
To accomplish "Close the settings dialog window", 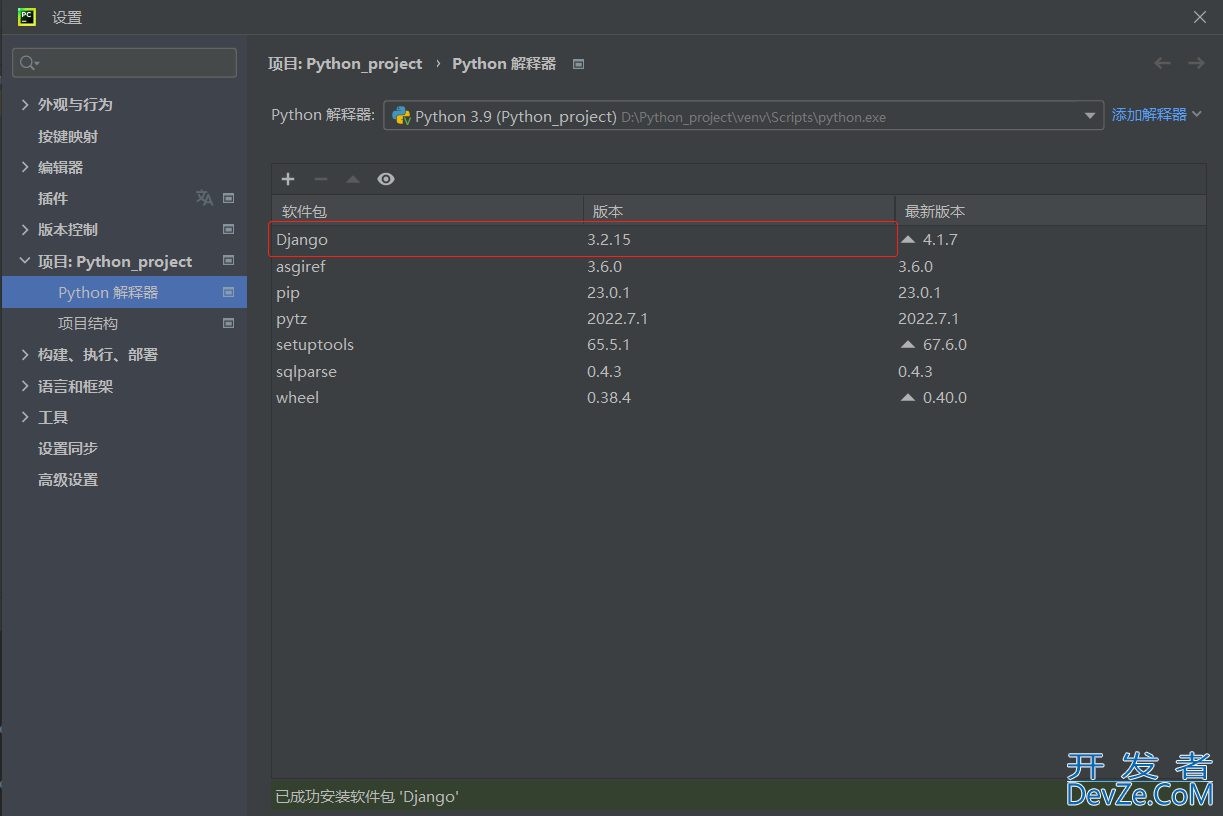I will (x=1200, y=17).
